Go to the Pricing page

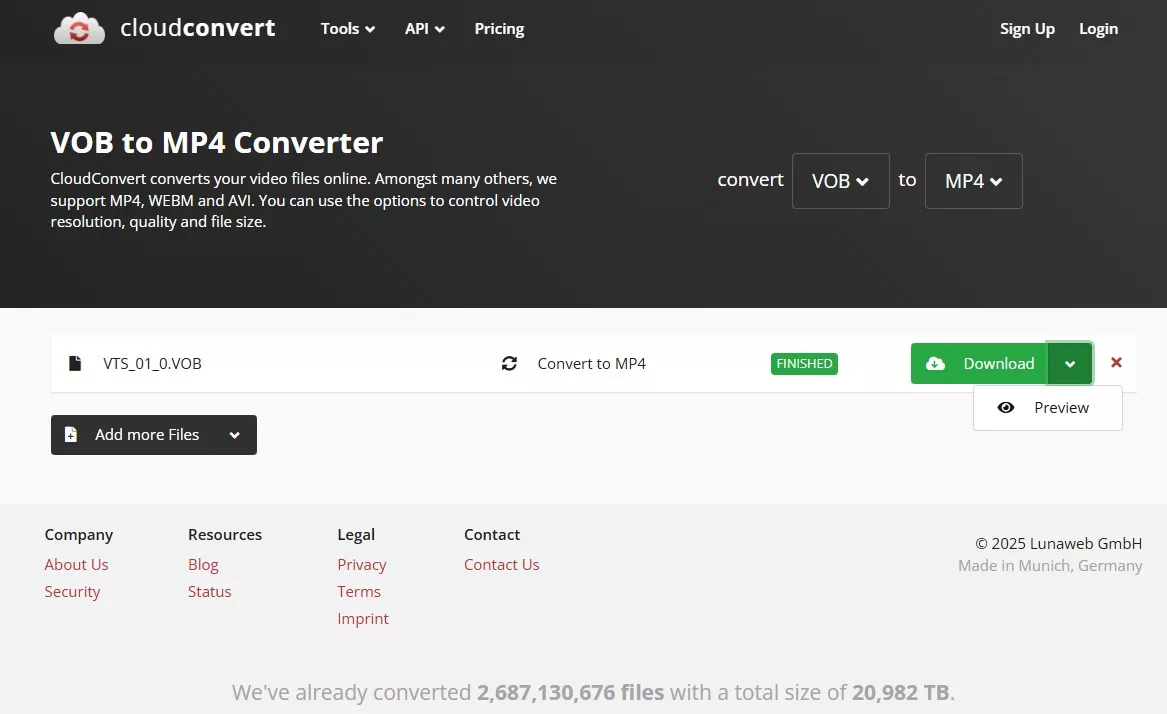499,29
